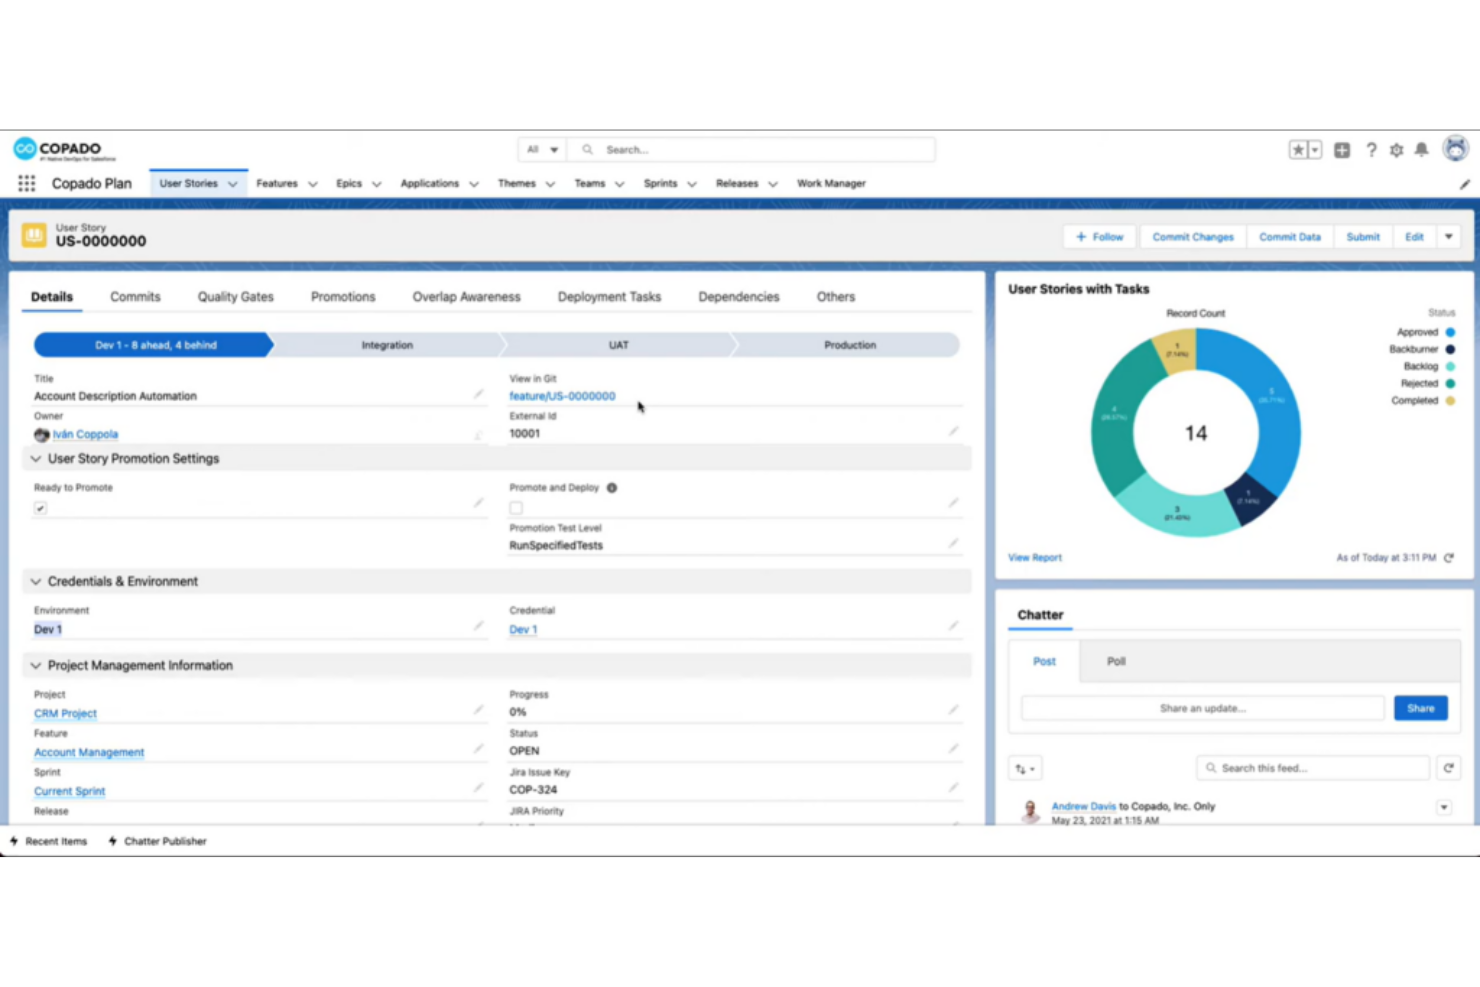Open the Help question mark icon
Screen dimensions: 1480x987
[x=1371, y=150]
